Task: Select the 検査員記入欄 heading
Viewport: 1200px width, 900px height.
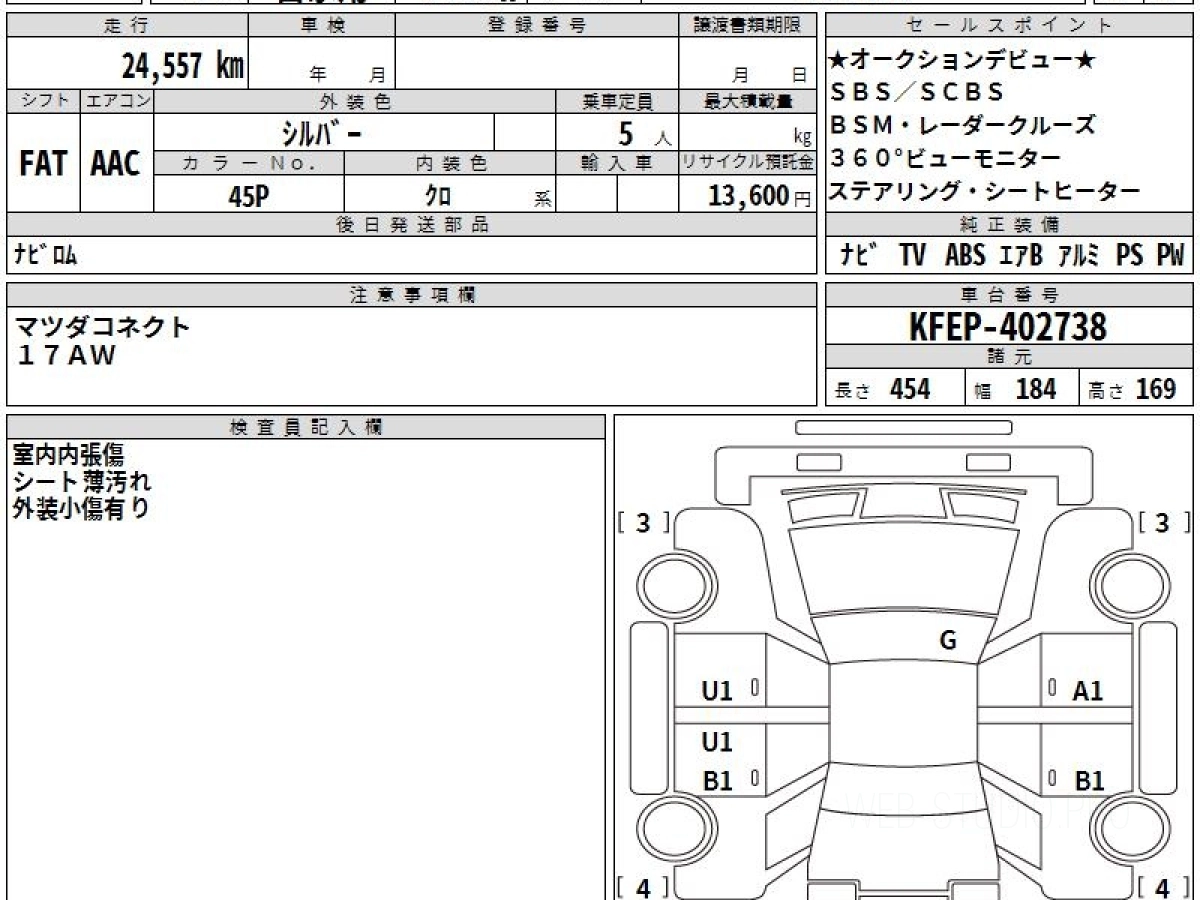Action: click(306, 427)
